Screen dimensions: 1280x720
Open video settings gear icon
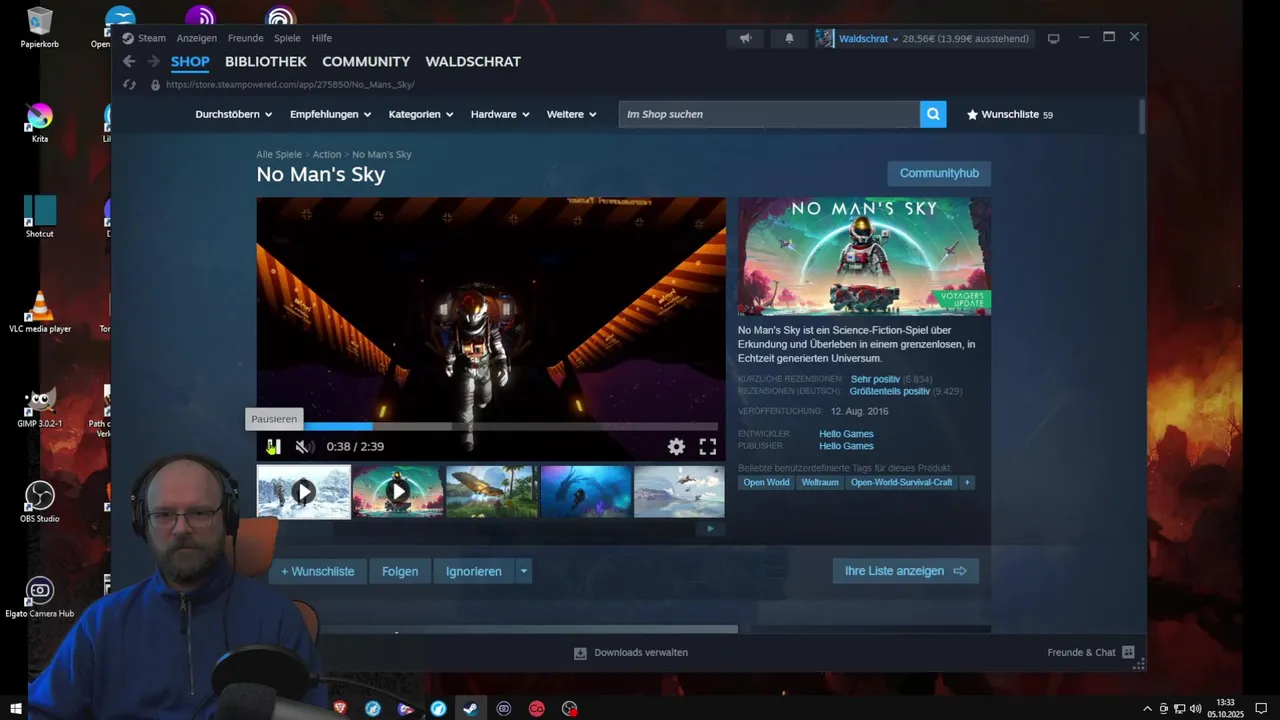[x=677, y=447]
